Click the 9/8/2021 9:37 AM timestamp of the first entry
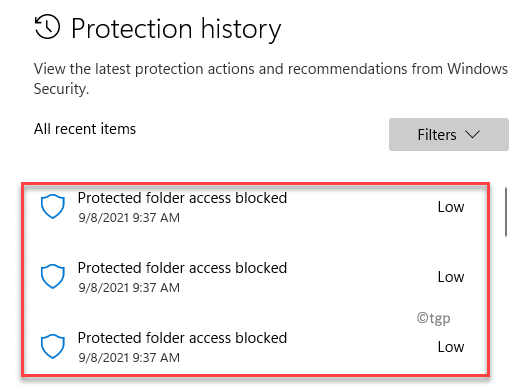The height and width of the screenshot is (390, 524). (x=129, y=218)
